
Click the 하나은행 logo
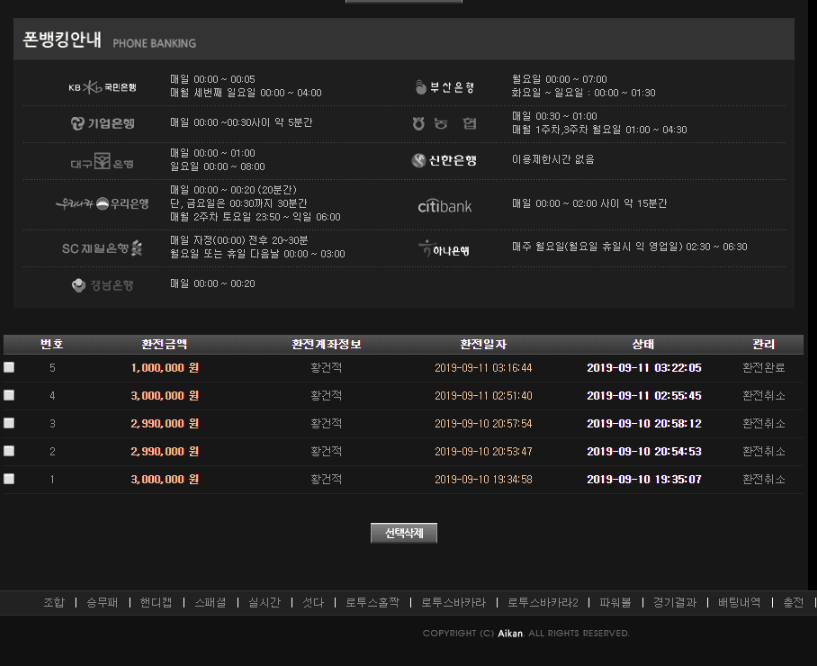click(x=444, y=249)
